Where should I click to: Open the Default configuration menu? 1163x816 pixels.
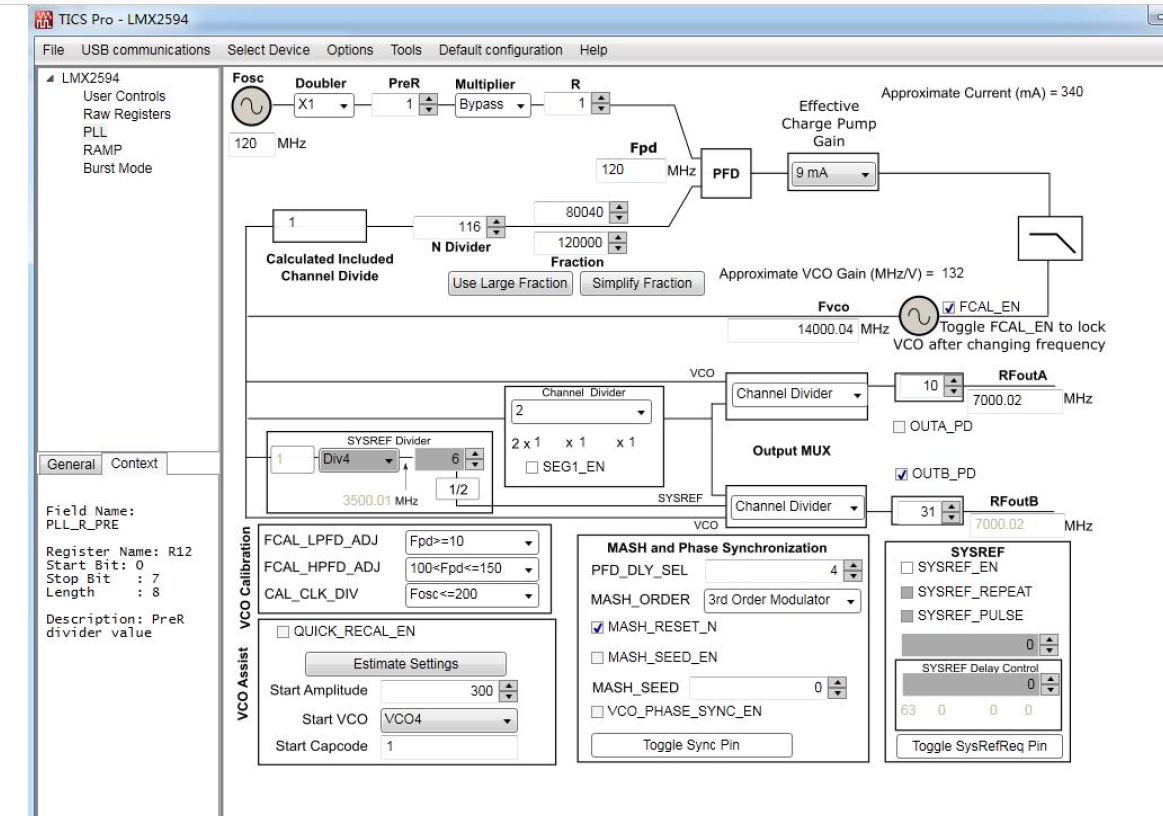point(501,50)
